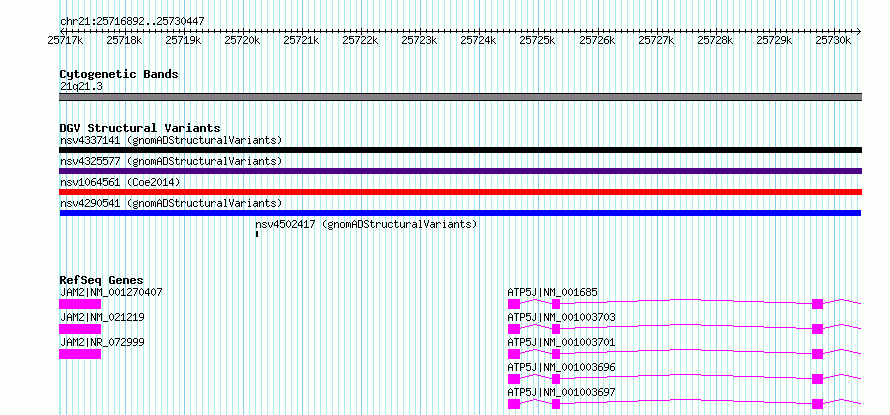890x415 pixels.
Task: Select the JAM2|NR_072999 exon block
Action: [x=80, y=354]
